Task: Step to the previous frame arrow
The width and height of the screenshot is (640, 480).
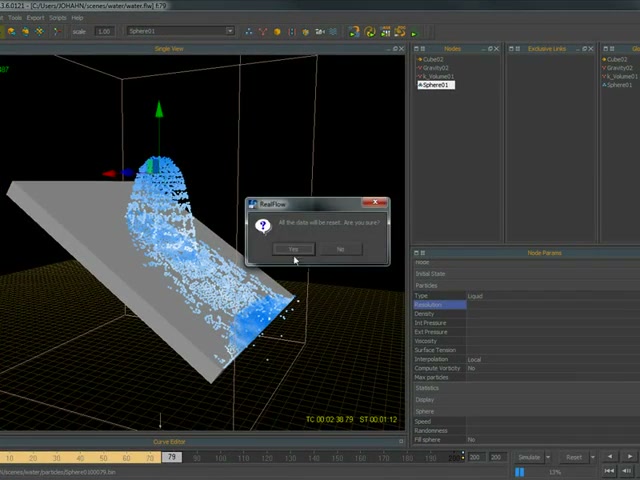Action: tap(610, 456)
